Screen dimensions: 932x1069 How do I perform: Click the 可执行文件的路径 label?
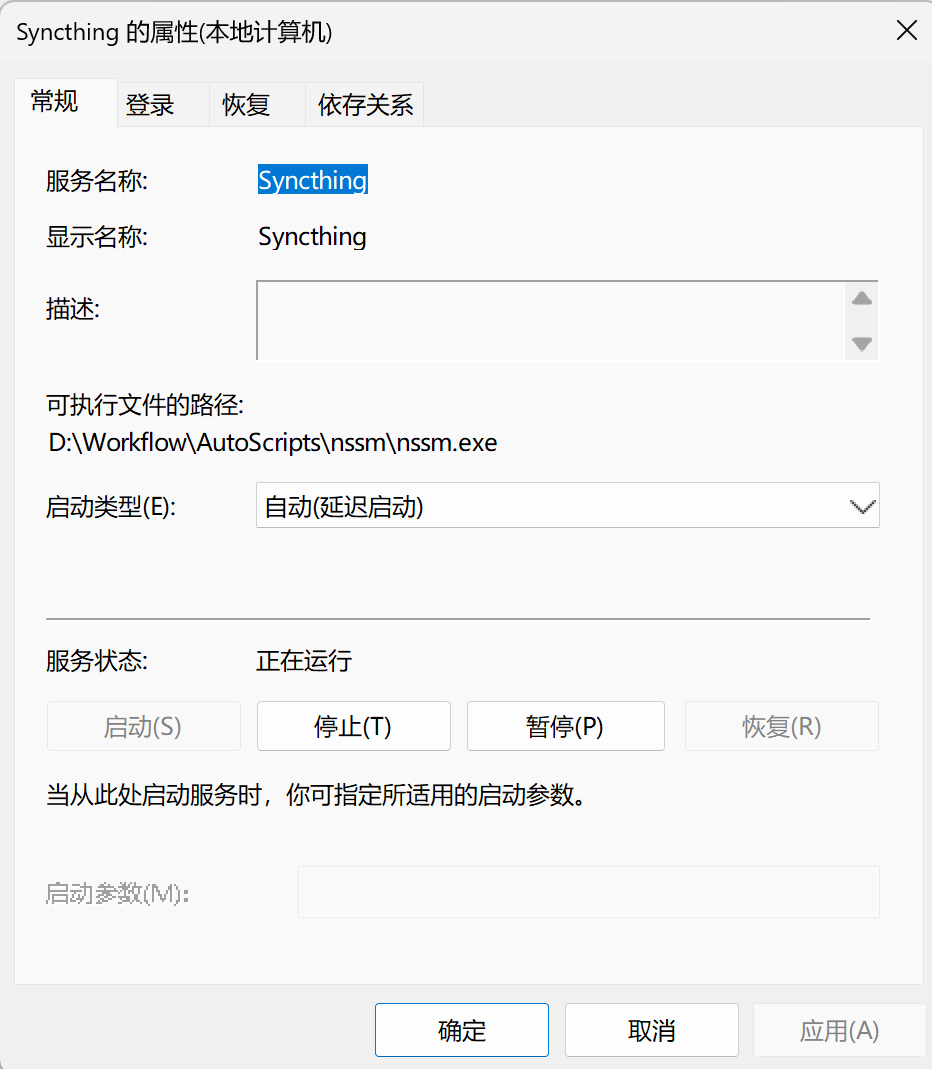(145, 405)
